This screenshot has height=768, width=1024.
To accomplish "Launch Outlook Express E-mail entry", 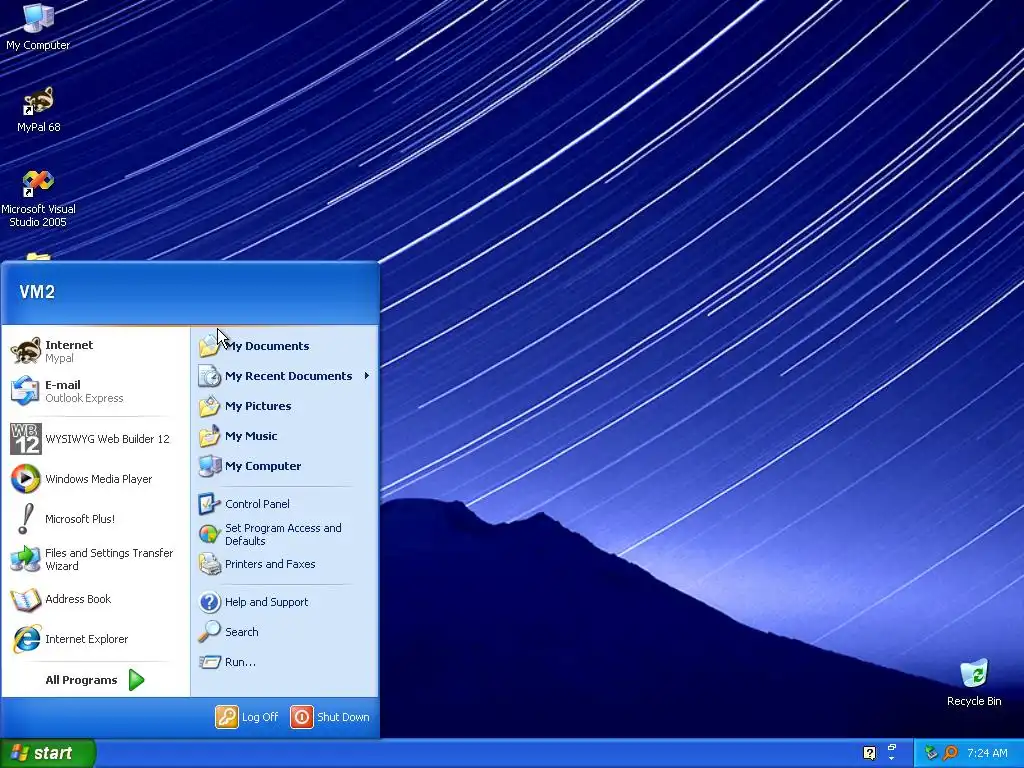I will coord(95,391).
